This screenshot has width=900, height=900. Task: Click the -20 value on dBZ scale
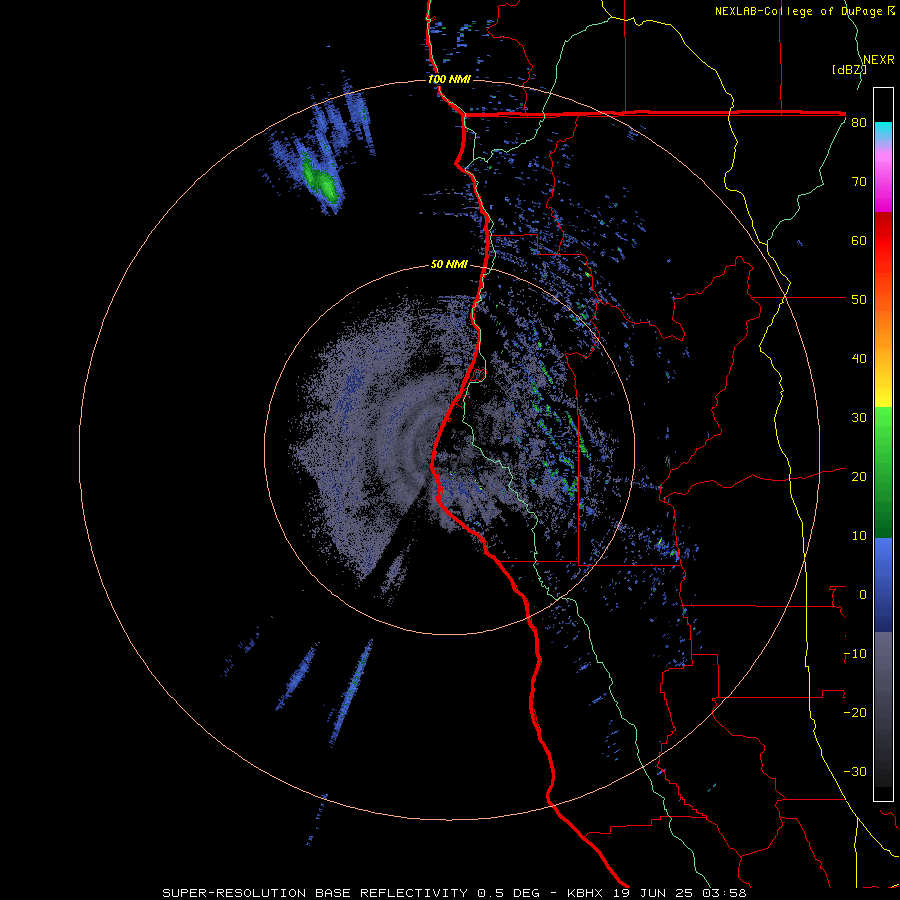click(855, 712)
